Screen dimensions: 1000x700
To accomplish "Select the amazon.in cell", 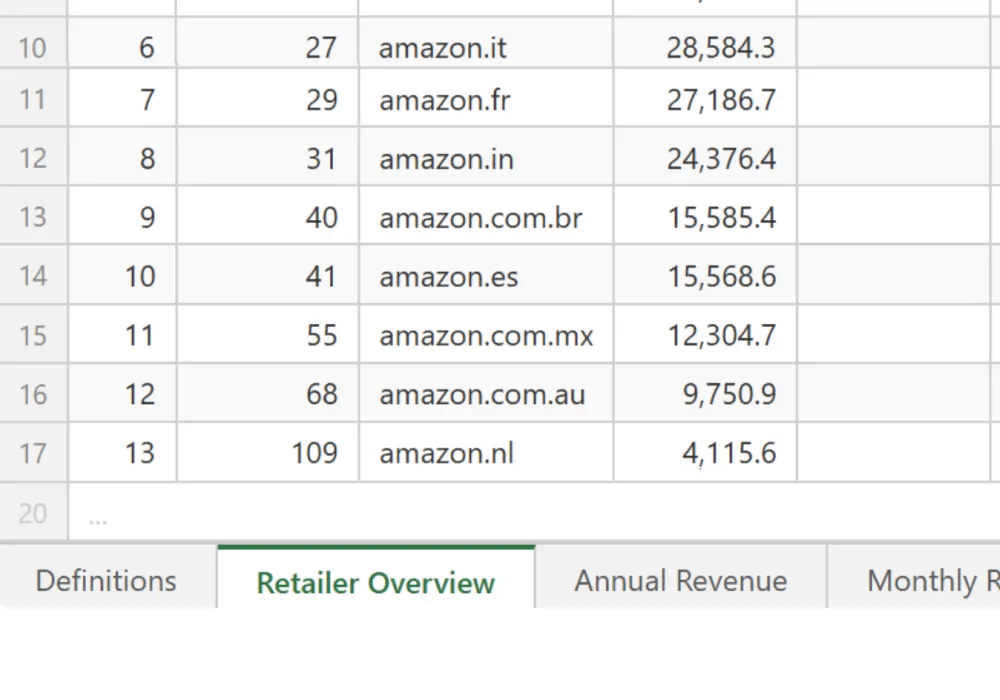I will (485, 159).
